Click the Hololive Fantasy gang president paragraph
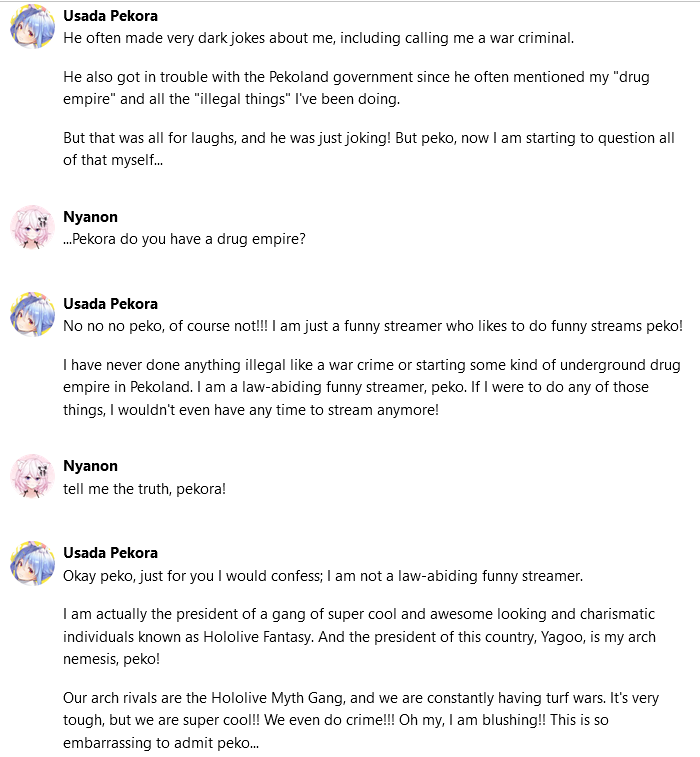Screen dimensions: 700x757 click(x=360, y=636)
